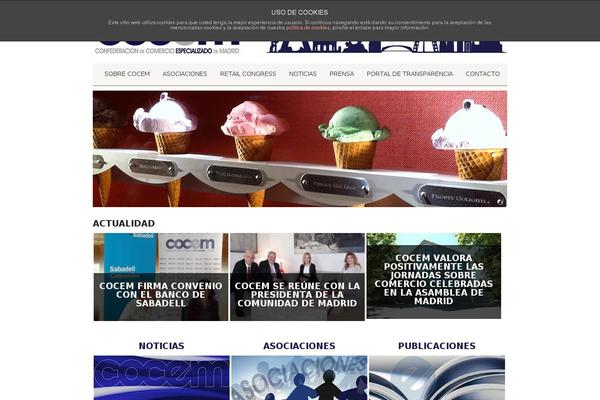Click the Asociaciones section heading
600x400 pixels.
299,346
